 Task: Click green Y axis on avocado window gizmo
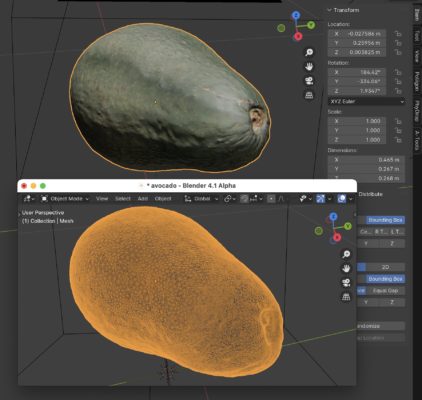[348, 226]
